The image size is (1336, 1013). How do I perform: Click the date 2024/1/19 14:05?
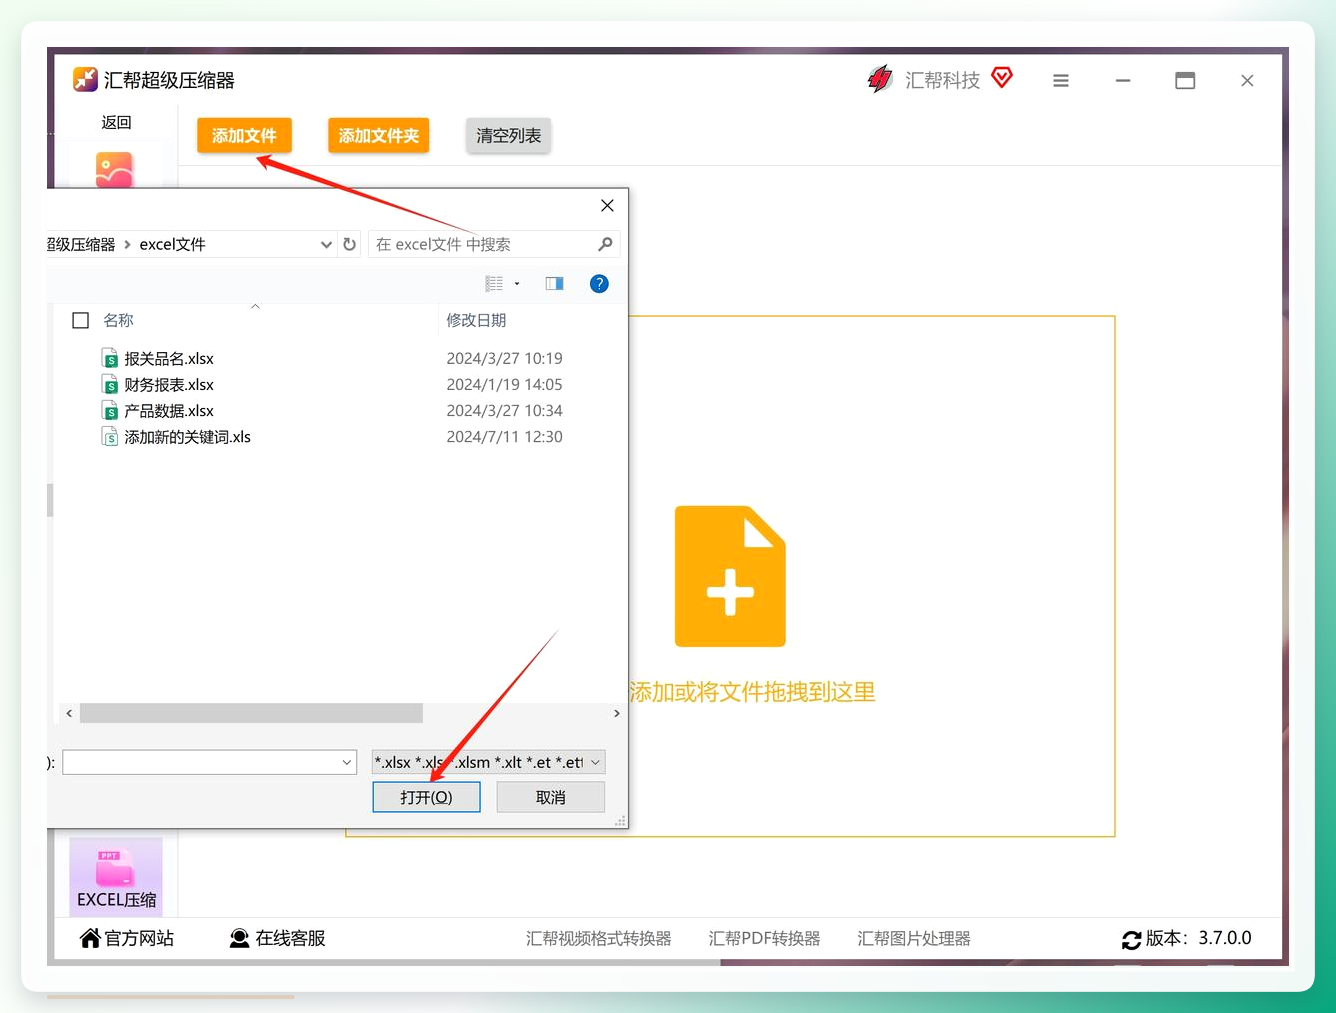coord(504,385)
